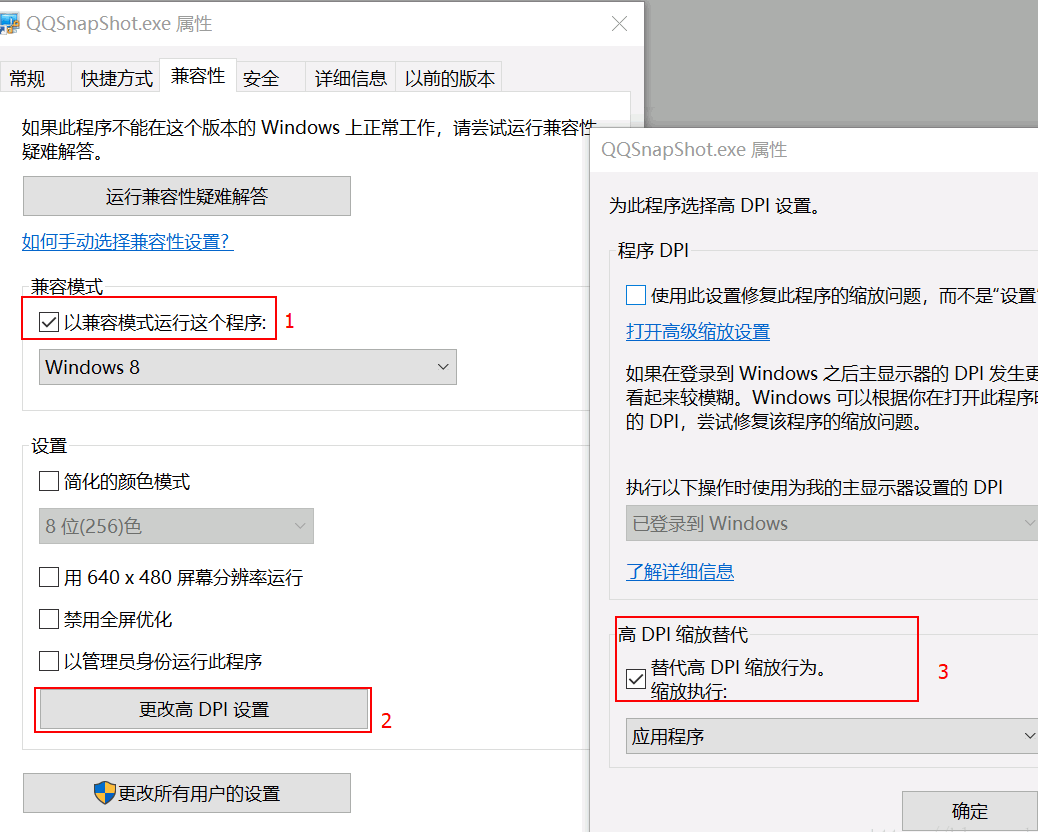This screenshot has width=1038, height=832.
Task: Expand the Windows 8 compatibility dropdown
Action: click(x=248, y=367)
